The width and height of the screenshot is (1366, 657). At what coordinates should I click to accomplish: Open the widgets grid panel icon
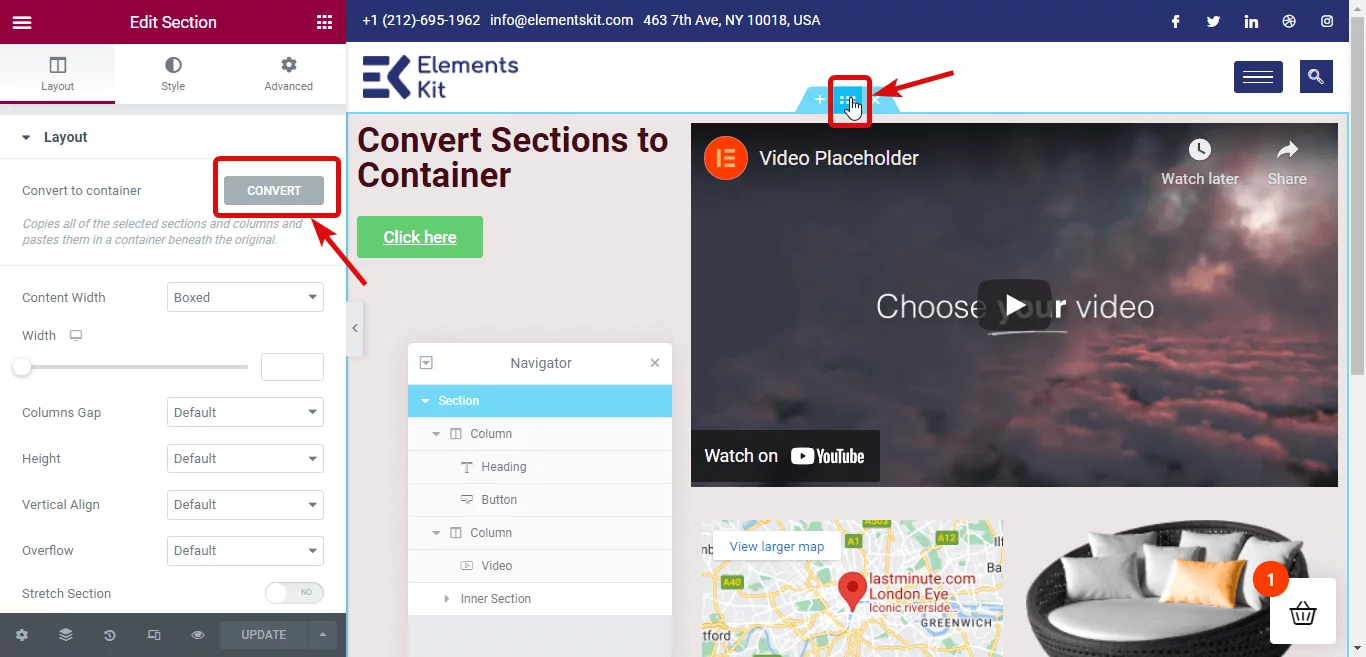pyautogui.click(x=324, y=22)
